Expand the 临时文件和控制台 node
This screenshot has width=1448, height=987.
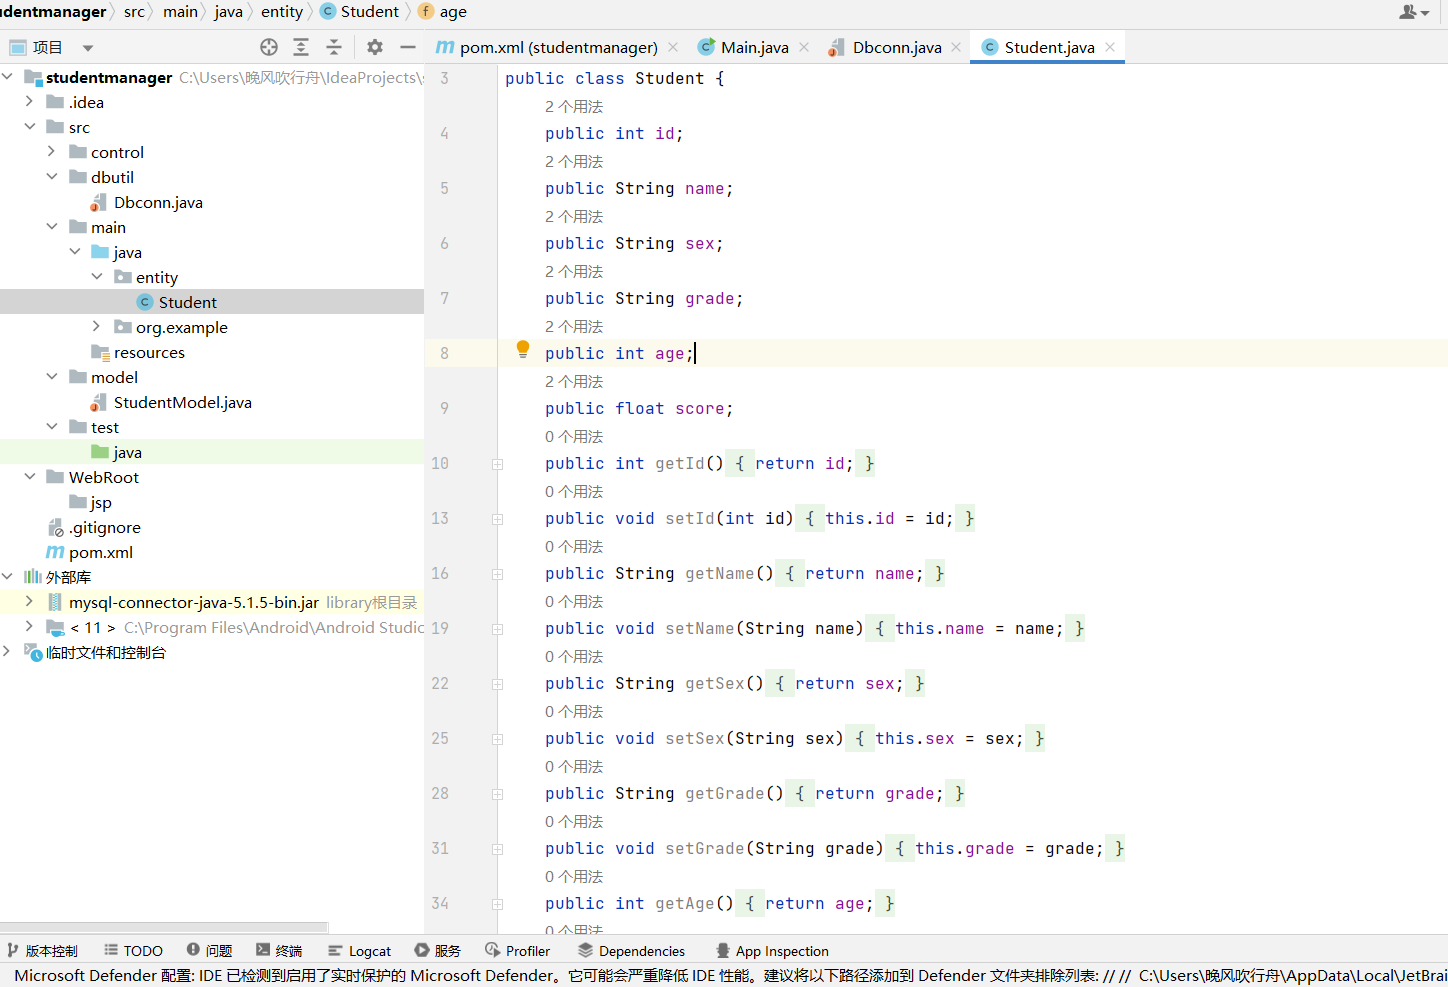coord(8,651)
